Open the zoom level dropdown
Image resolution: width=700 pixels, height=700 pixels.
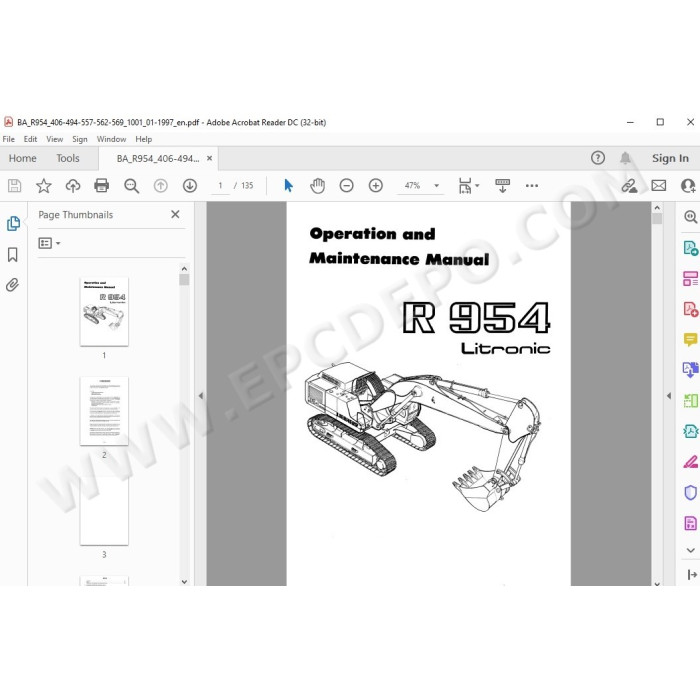pyautogui.click(x=437, y=186)
